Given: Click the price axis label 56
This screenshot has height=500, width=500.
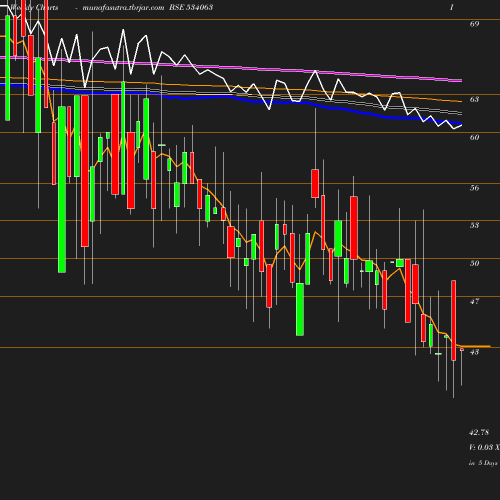Looking at the screenshot, I should 474,188.
